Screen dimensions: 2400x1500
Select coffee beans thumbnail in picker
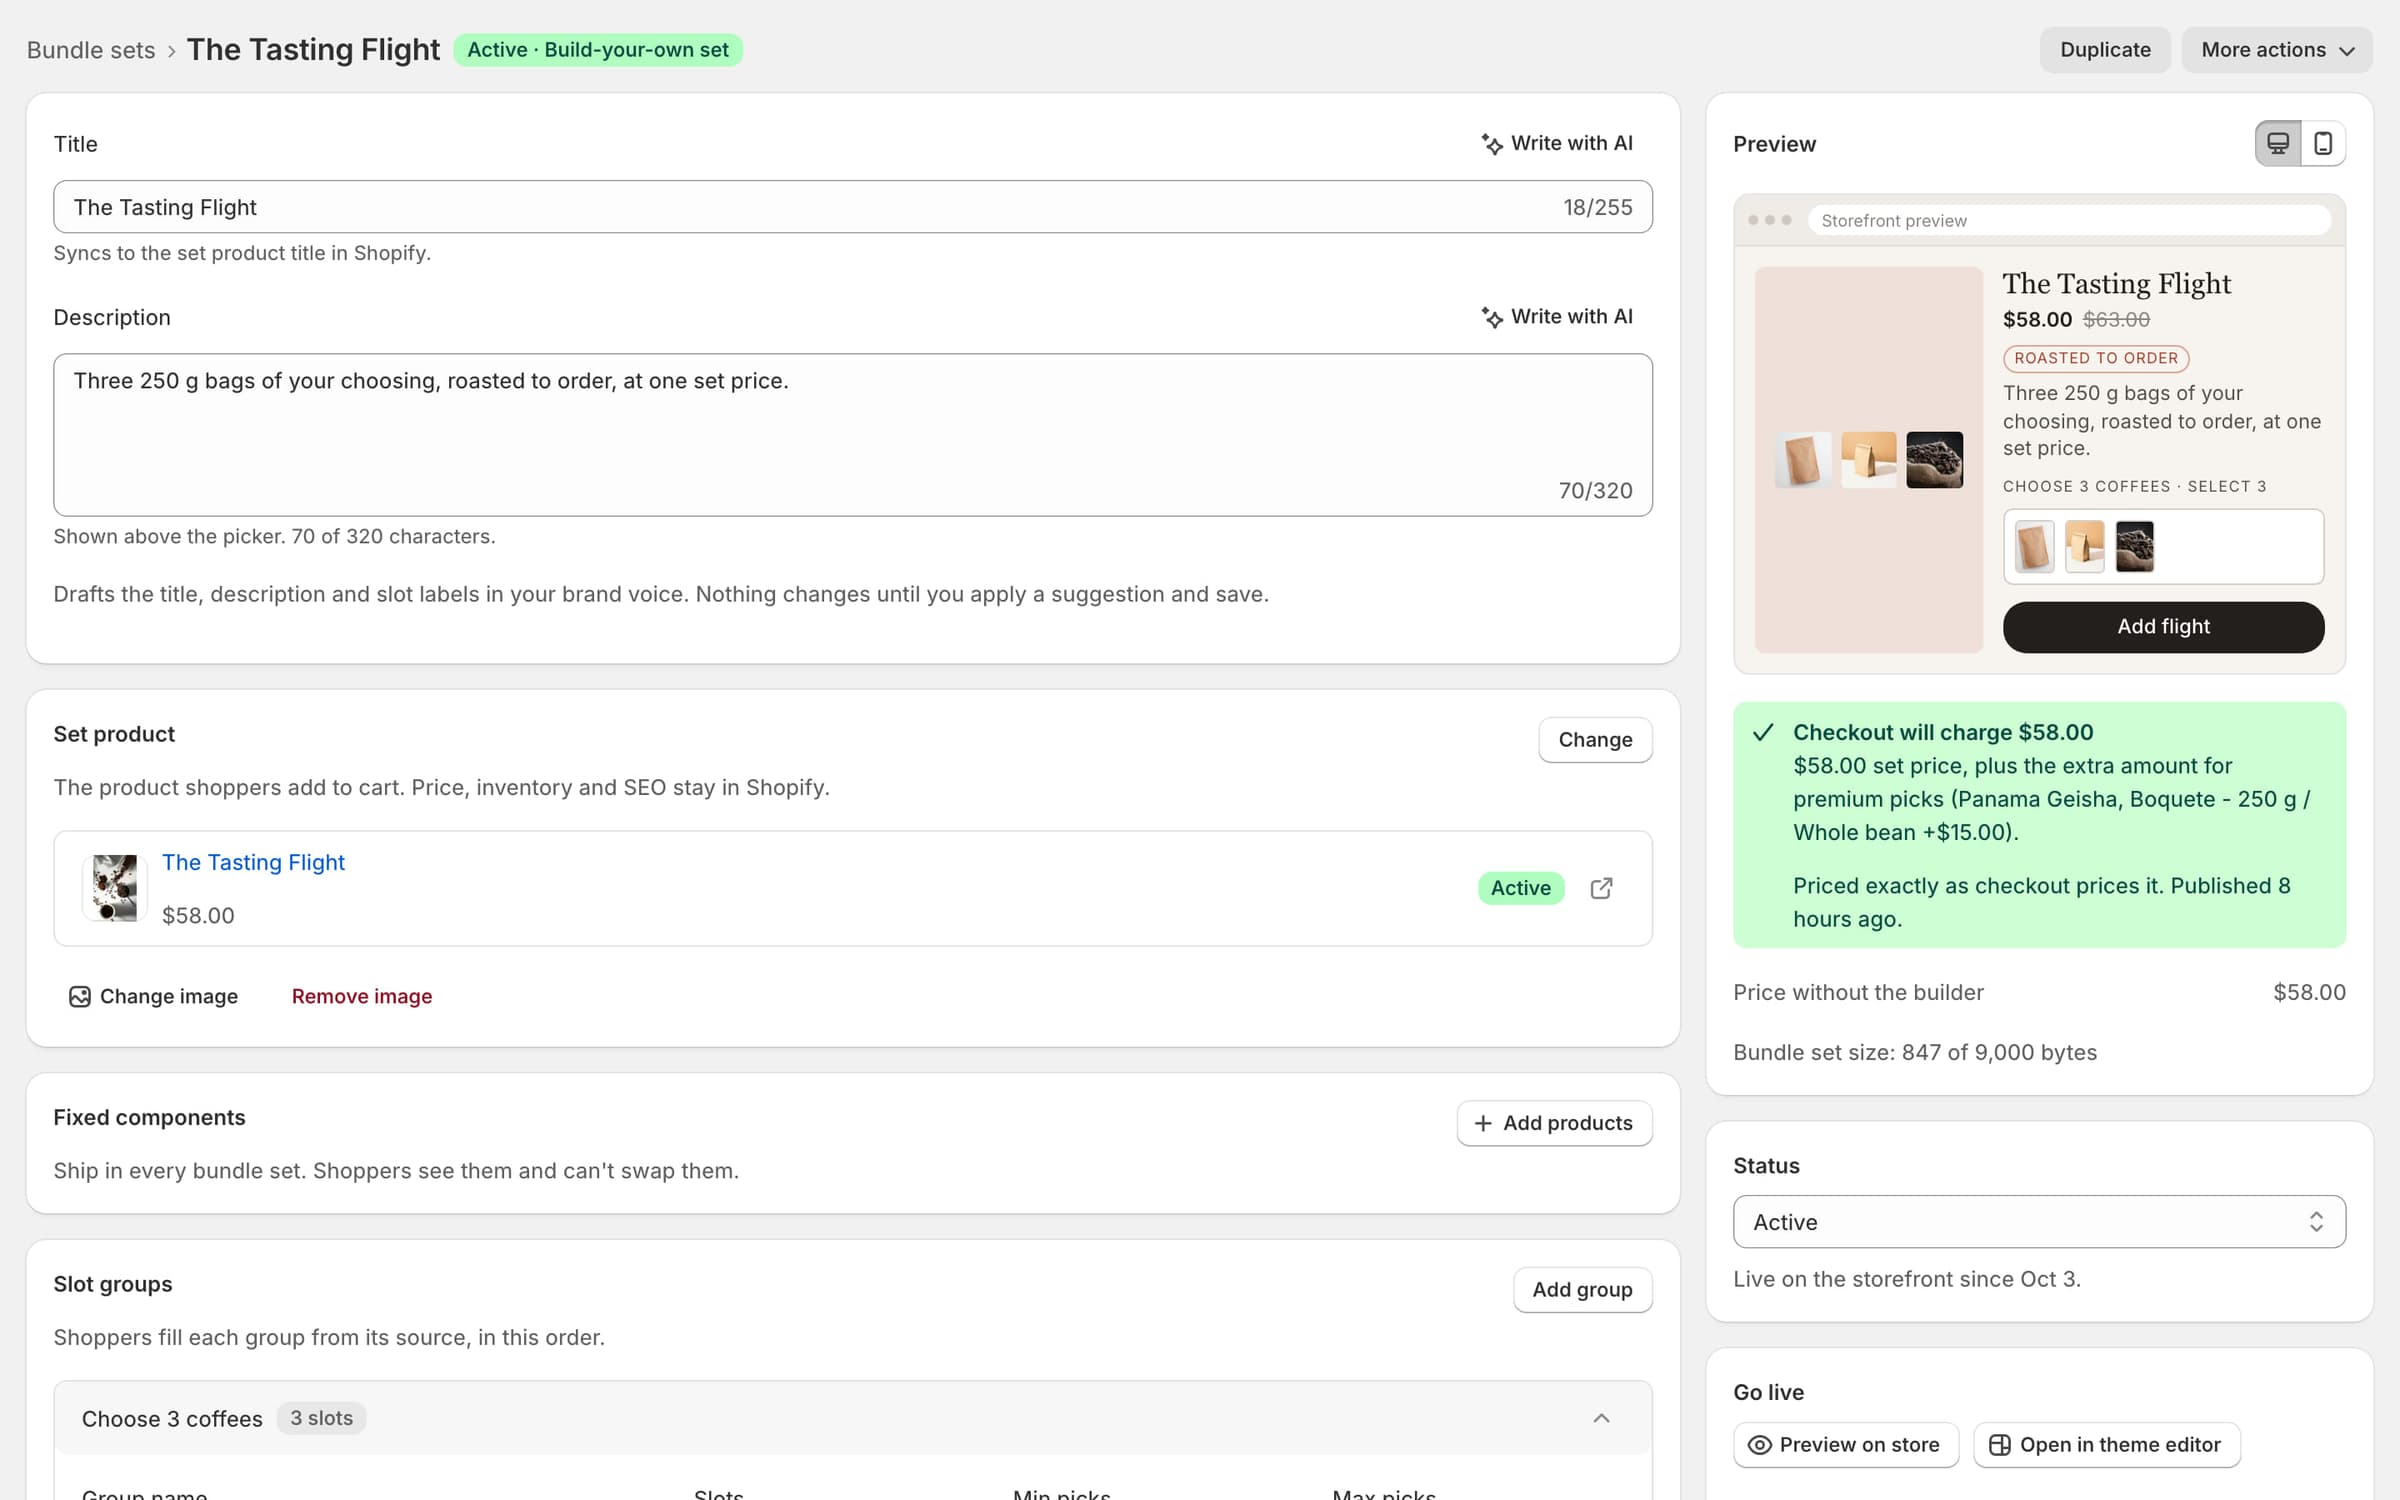point(2134,546)
